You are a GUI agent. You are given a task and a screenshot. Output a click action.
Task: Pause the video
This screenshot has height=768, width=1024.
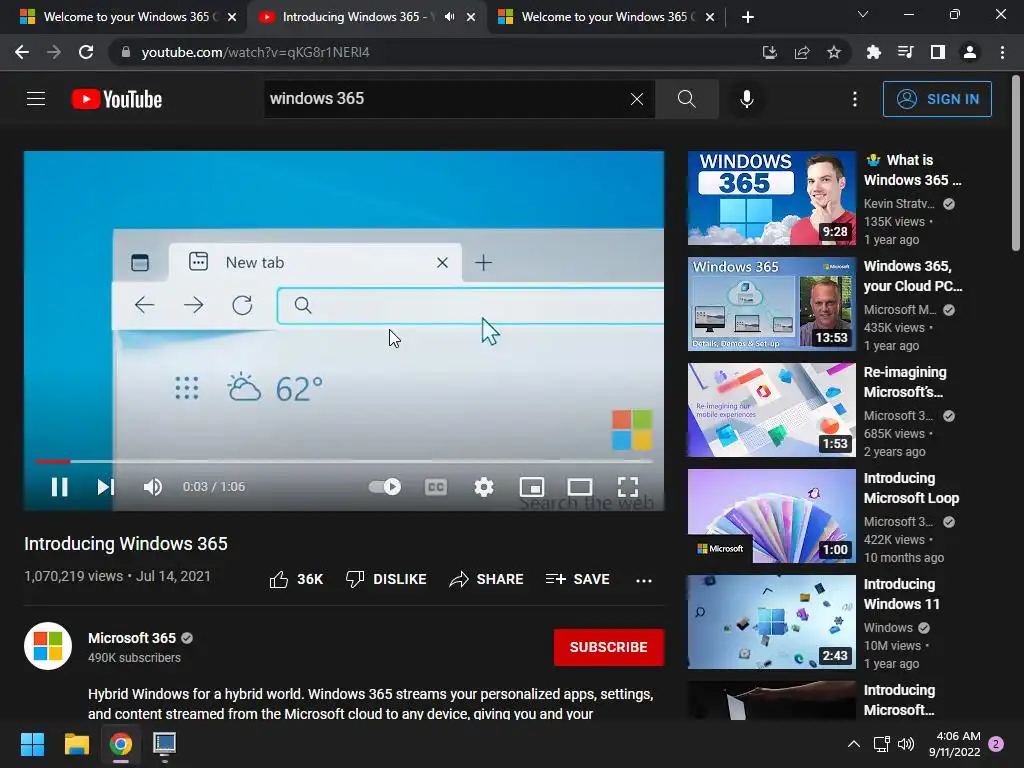[x=59, y=487]
